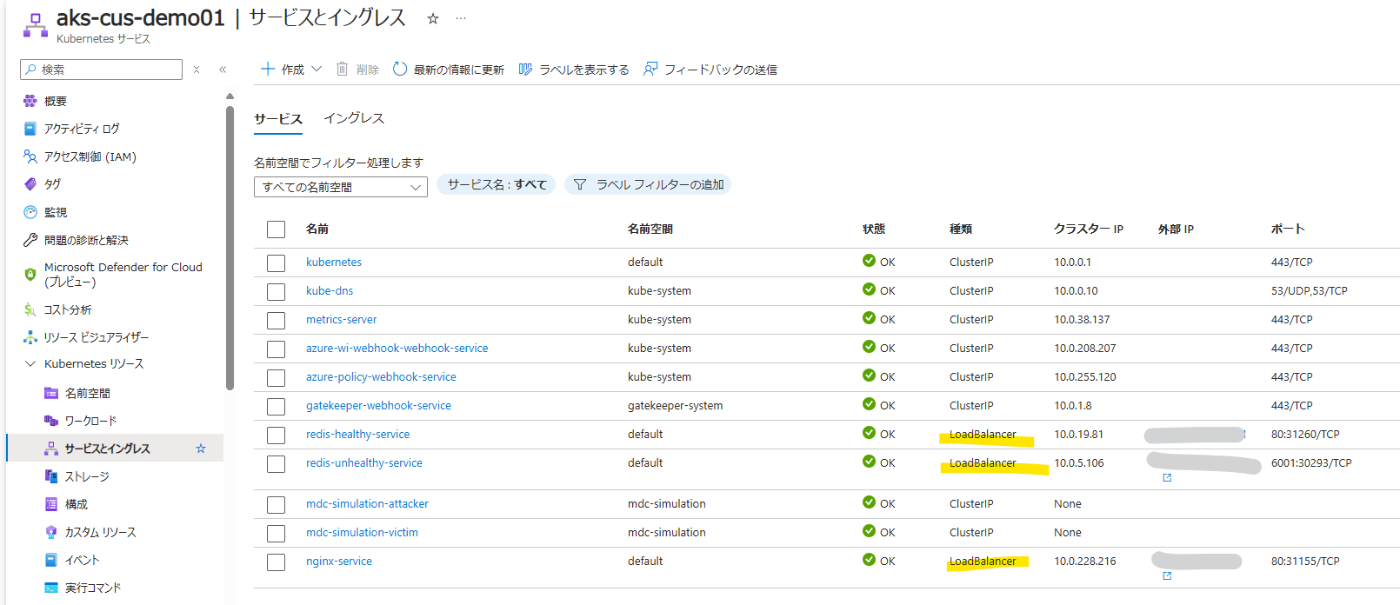Screen dimensions: 1400x605
Task: Click the pinned star on サービスとイングレス
Action: [200, 448]
